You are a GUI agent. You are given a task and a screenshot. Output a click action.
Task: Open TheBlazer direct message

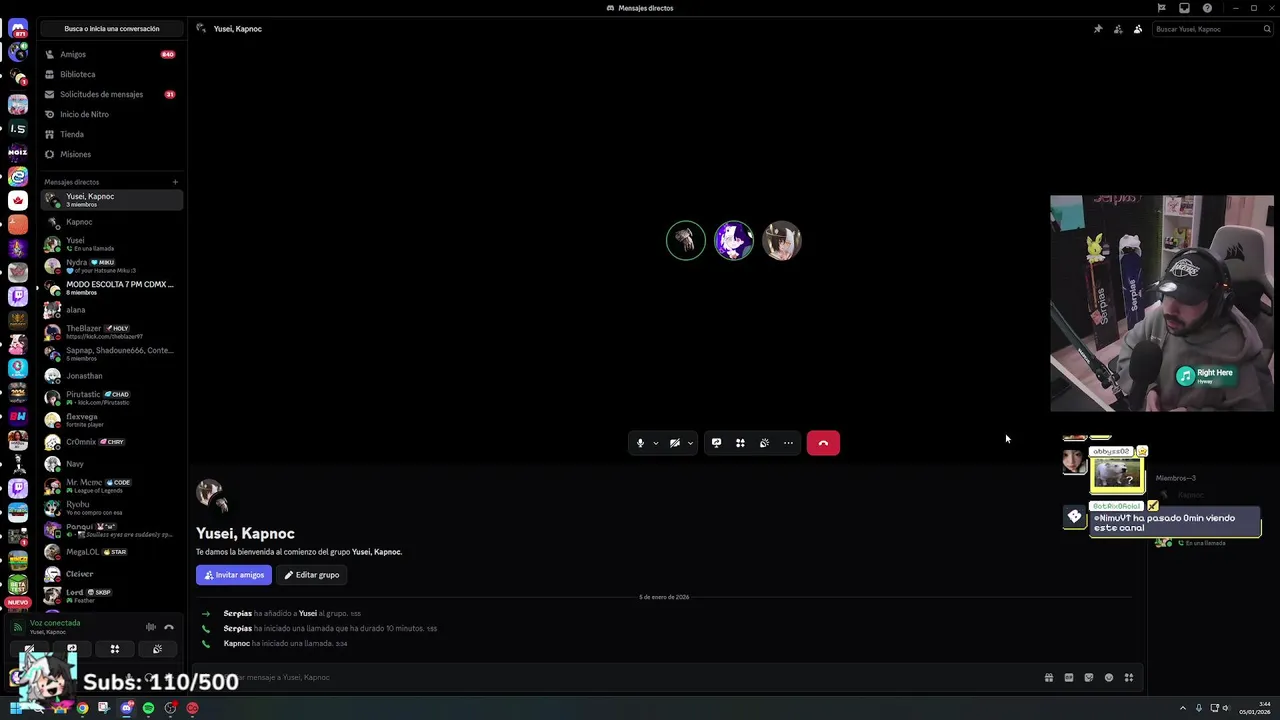(x=111, y=332)
